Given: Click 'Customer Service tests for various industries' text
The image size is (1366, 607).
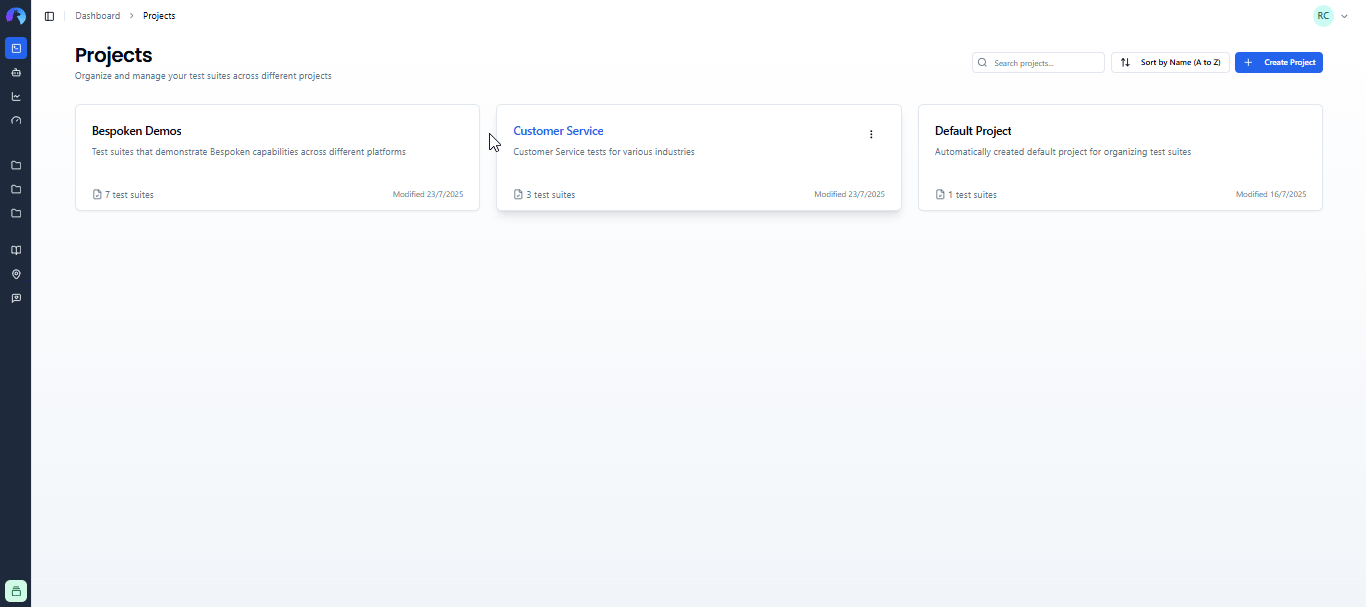Looking at the screenshot, I should 604,152.
